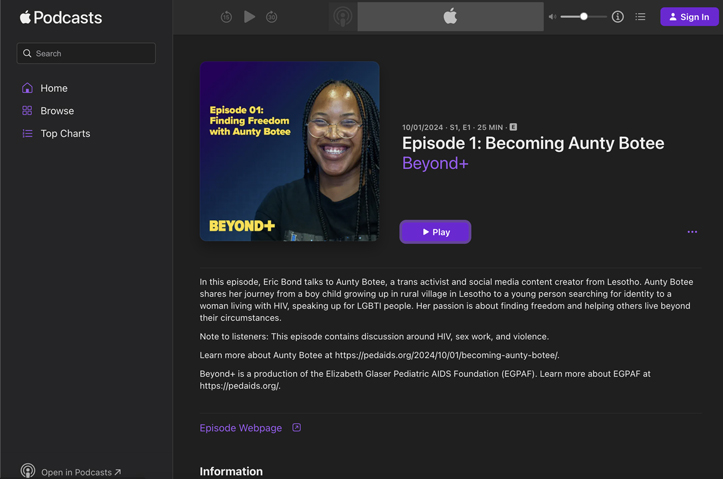The image size is (723, 479).
Task: Adjust the volume slider
Action: (584, 17)
